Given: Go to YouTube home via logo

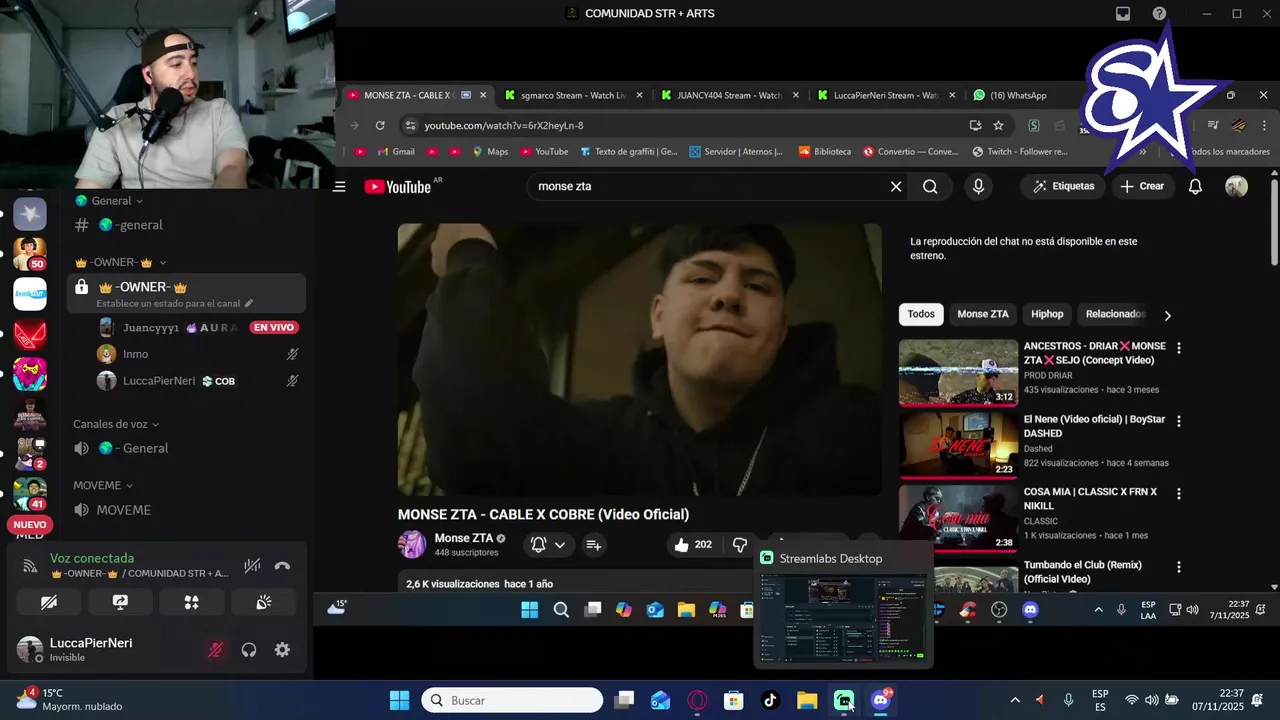Looking at the screenshot, I should [x=398, y=186].
